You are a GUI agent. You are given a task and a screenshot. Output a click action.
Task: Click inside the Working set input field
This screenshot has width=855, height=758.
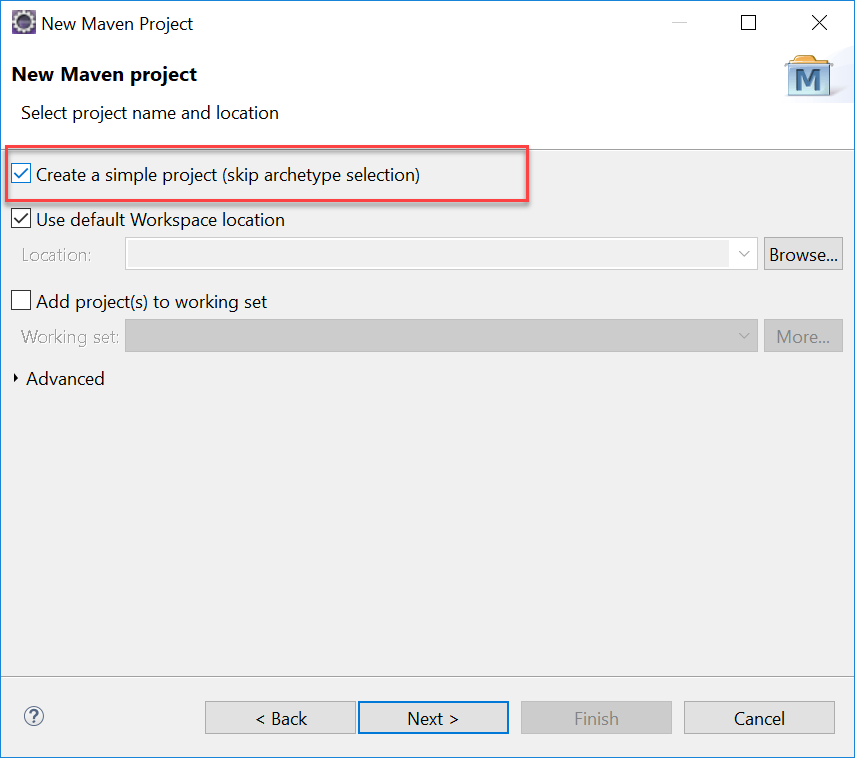point(430,335)
